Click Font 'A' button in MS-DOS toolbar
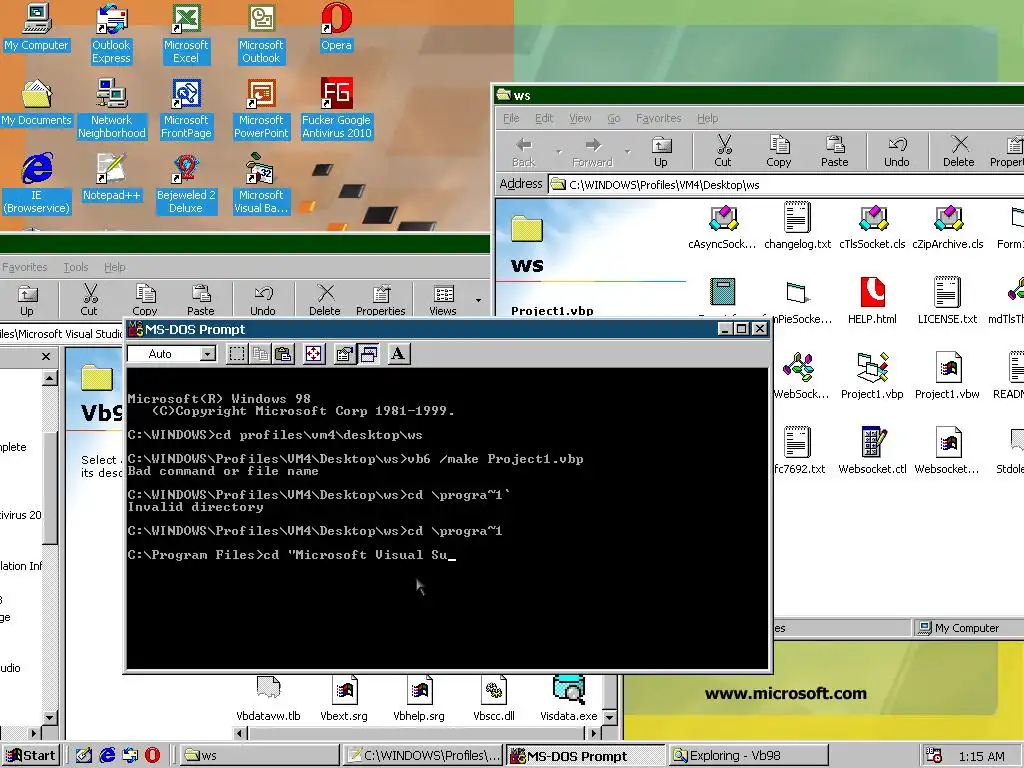 point(398,354)
